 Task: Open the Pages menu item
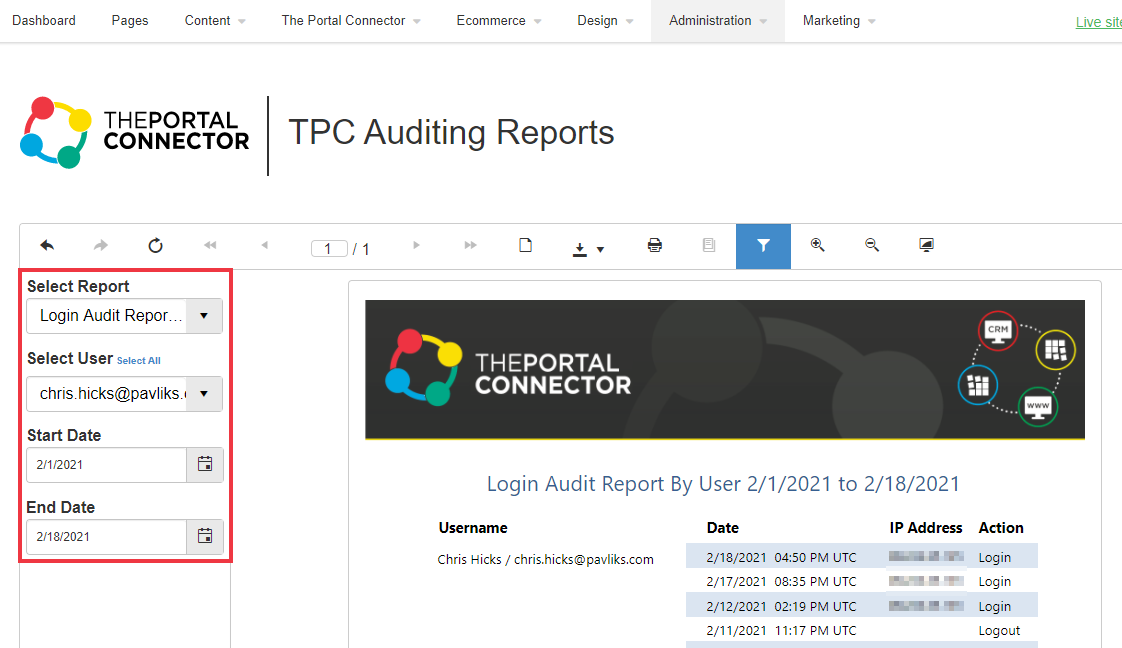130,21
